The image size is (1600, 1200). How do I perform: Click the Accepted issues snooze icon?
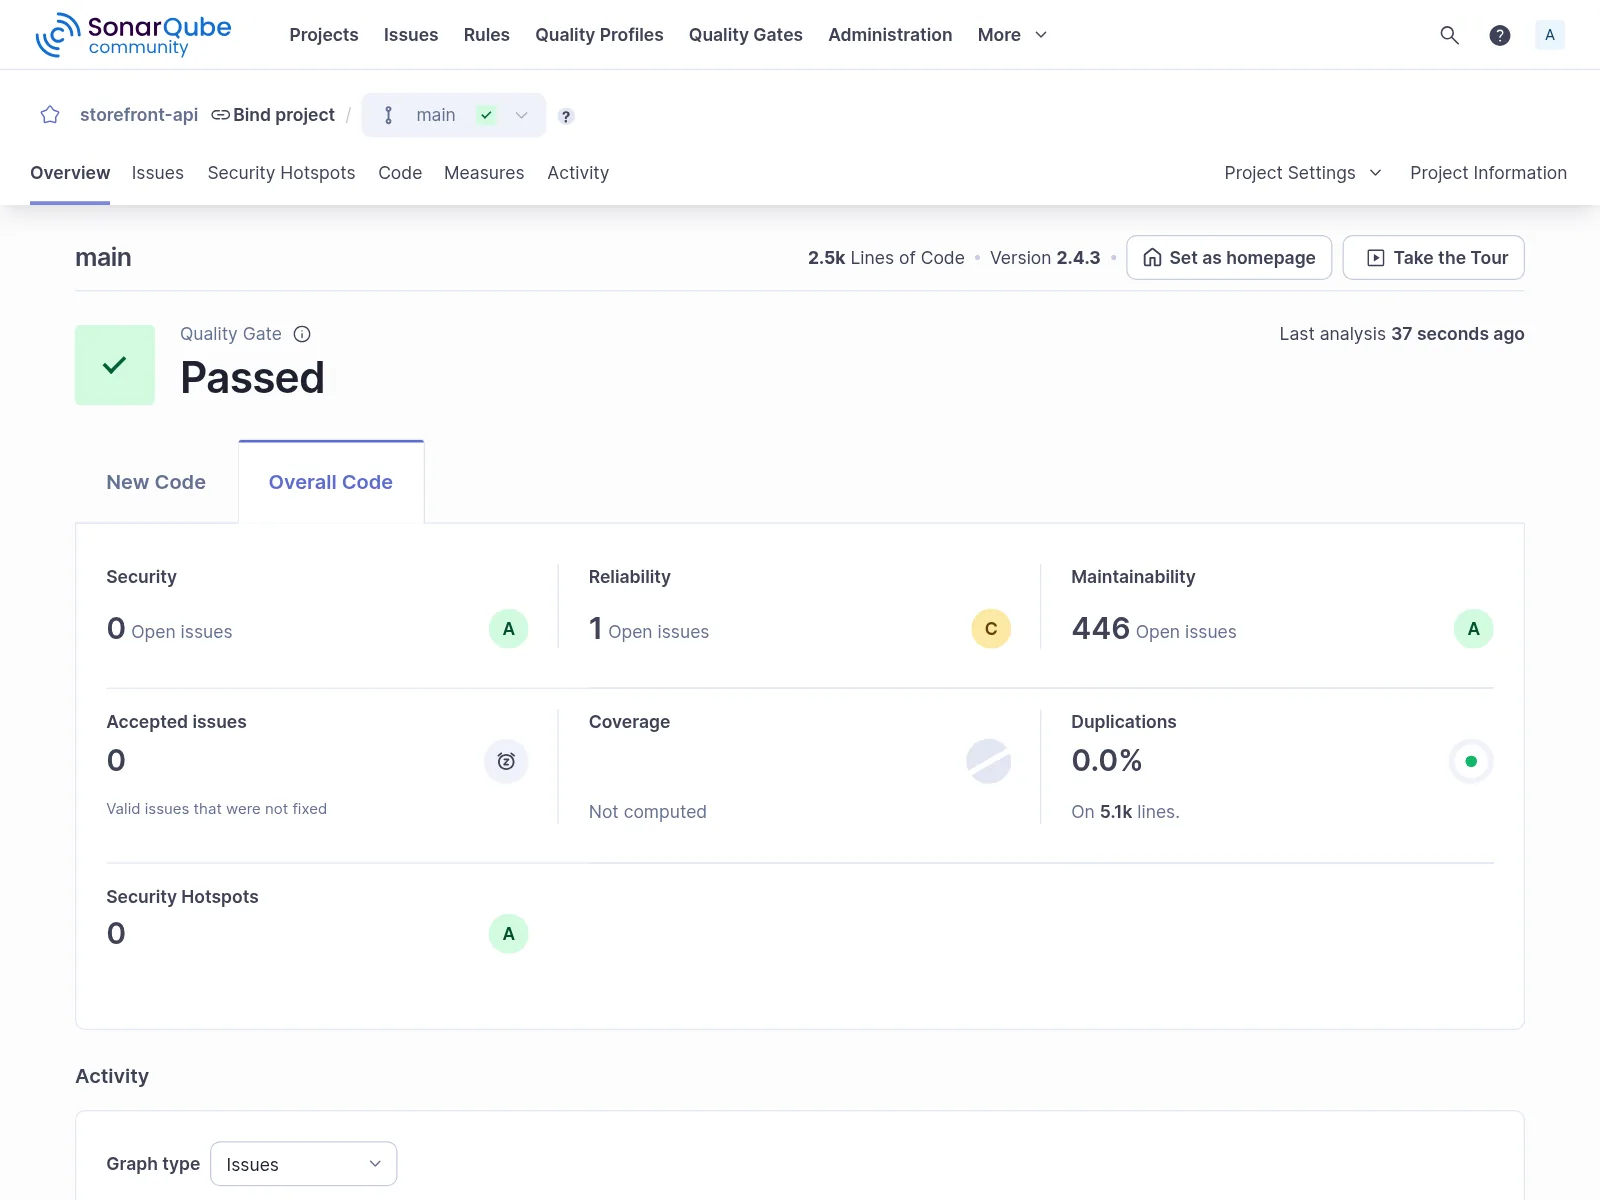click(506, 762)
